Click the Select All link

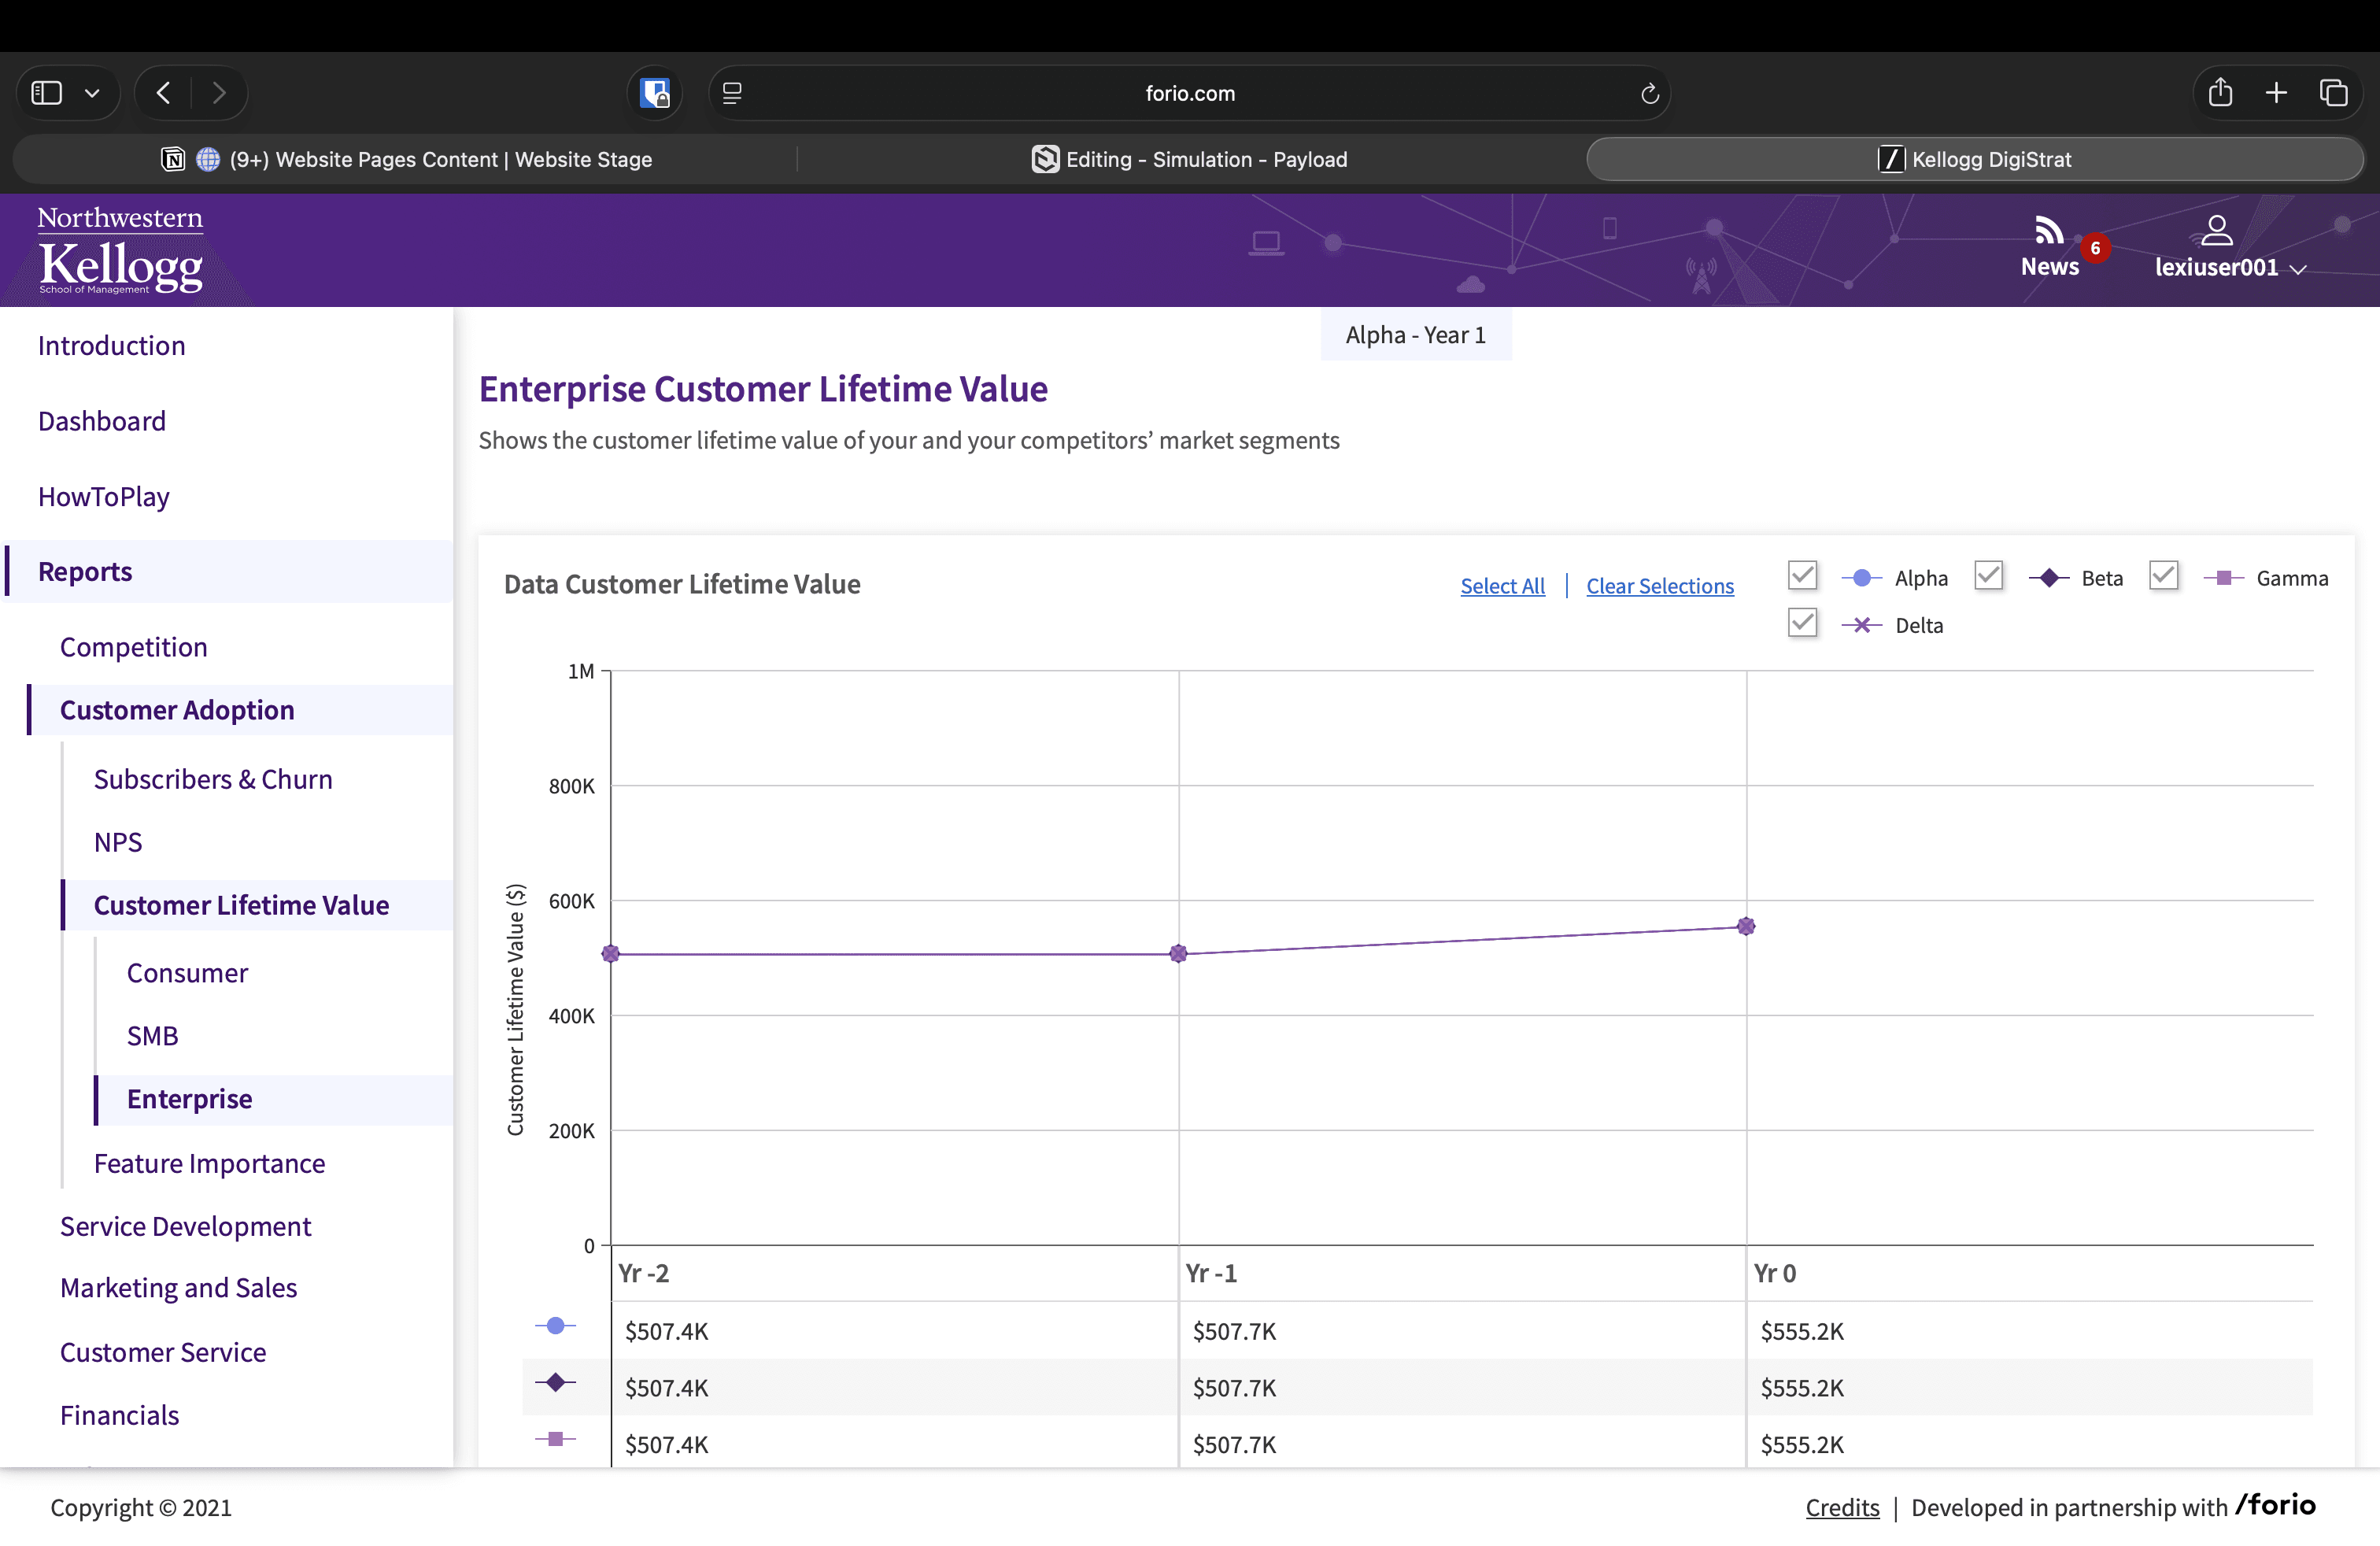pyautogui.click(x=1502, y=586)
